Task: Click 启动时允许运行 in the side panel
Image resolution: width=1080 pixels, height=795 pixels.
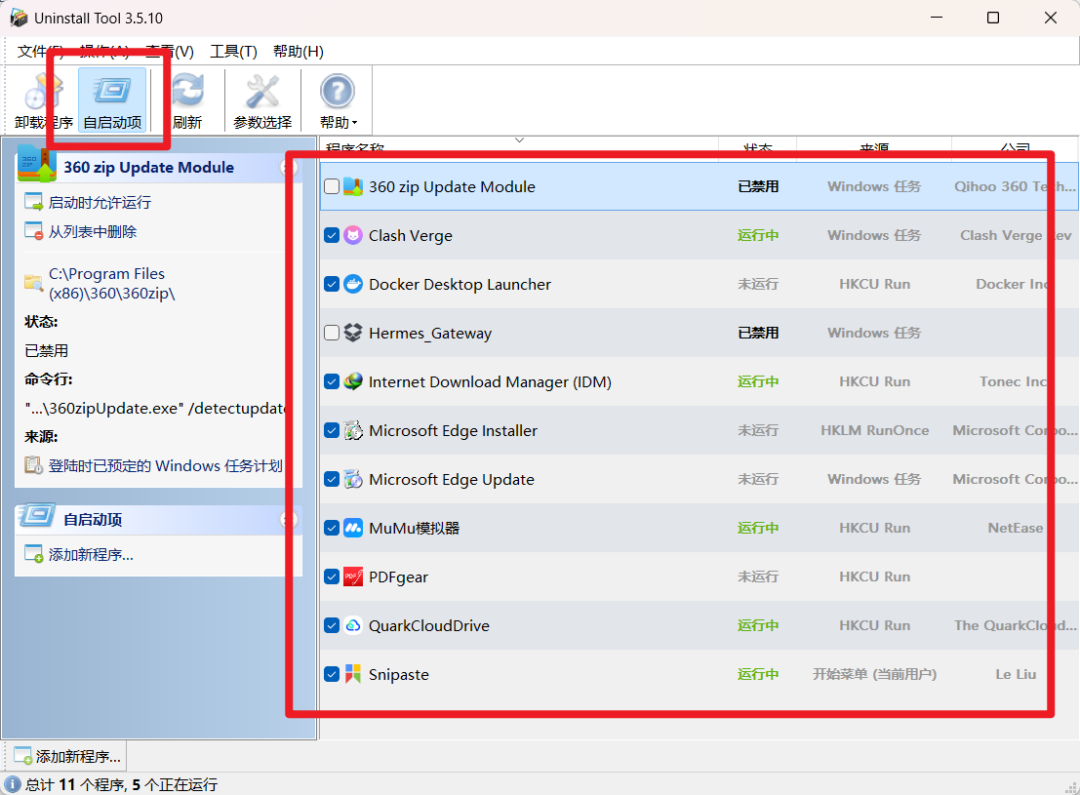Action: 100,203
